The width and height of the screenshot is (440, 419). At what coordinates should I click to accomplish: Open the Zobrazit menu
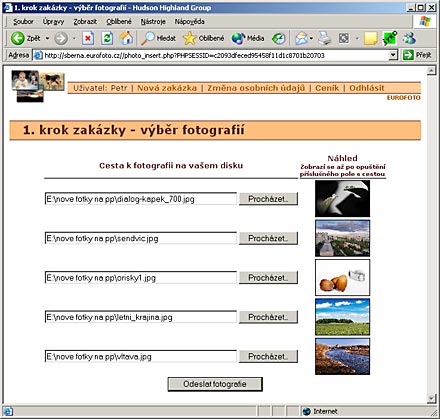point(85,22)
